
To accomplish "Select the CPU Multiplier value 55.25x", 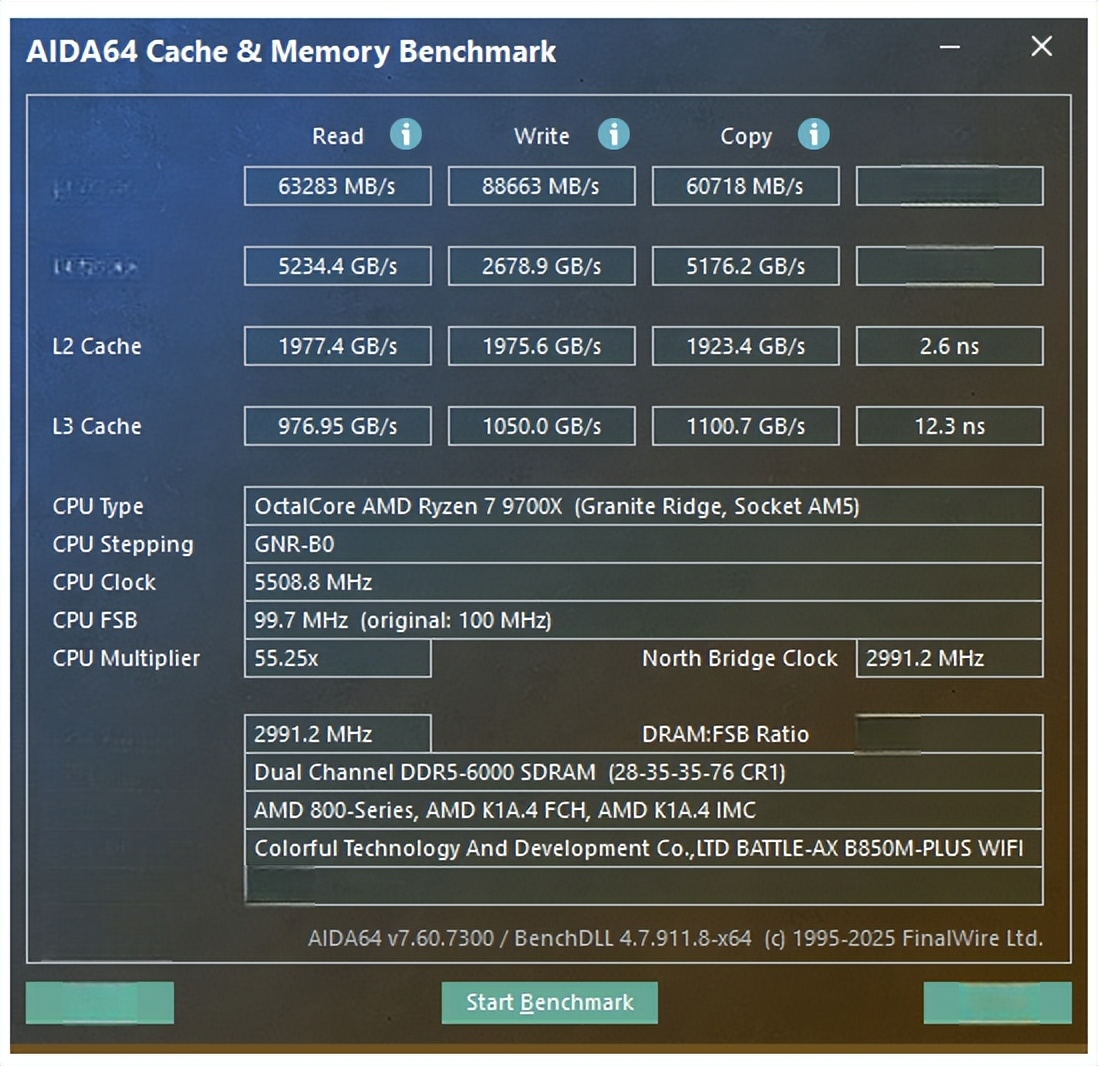I will point(338,658).
